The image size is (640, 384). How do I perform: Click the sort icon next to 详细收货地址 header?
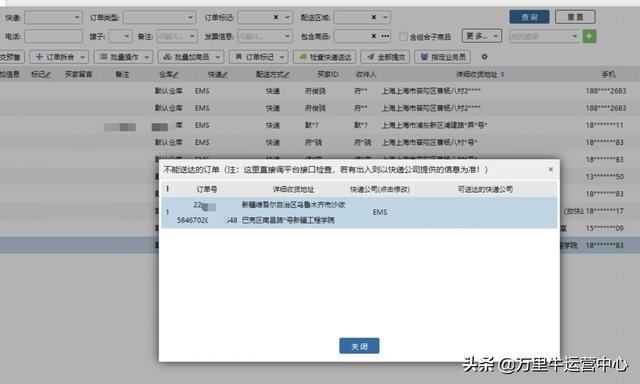click(x=502, y=74)
